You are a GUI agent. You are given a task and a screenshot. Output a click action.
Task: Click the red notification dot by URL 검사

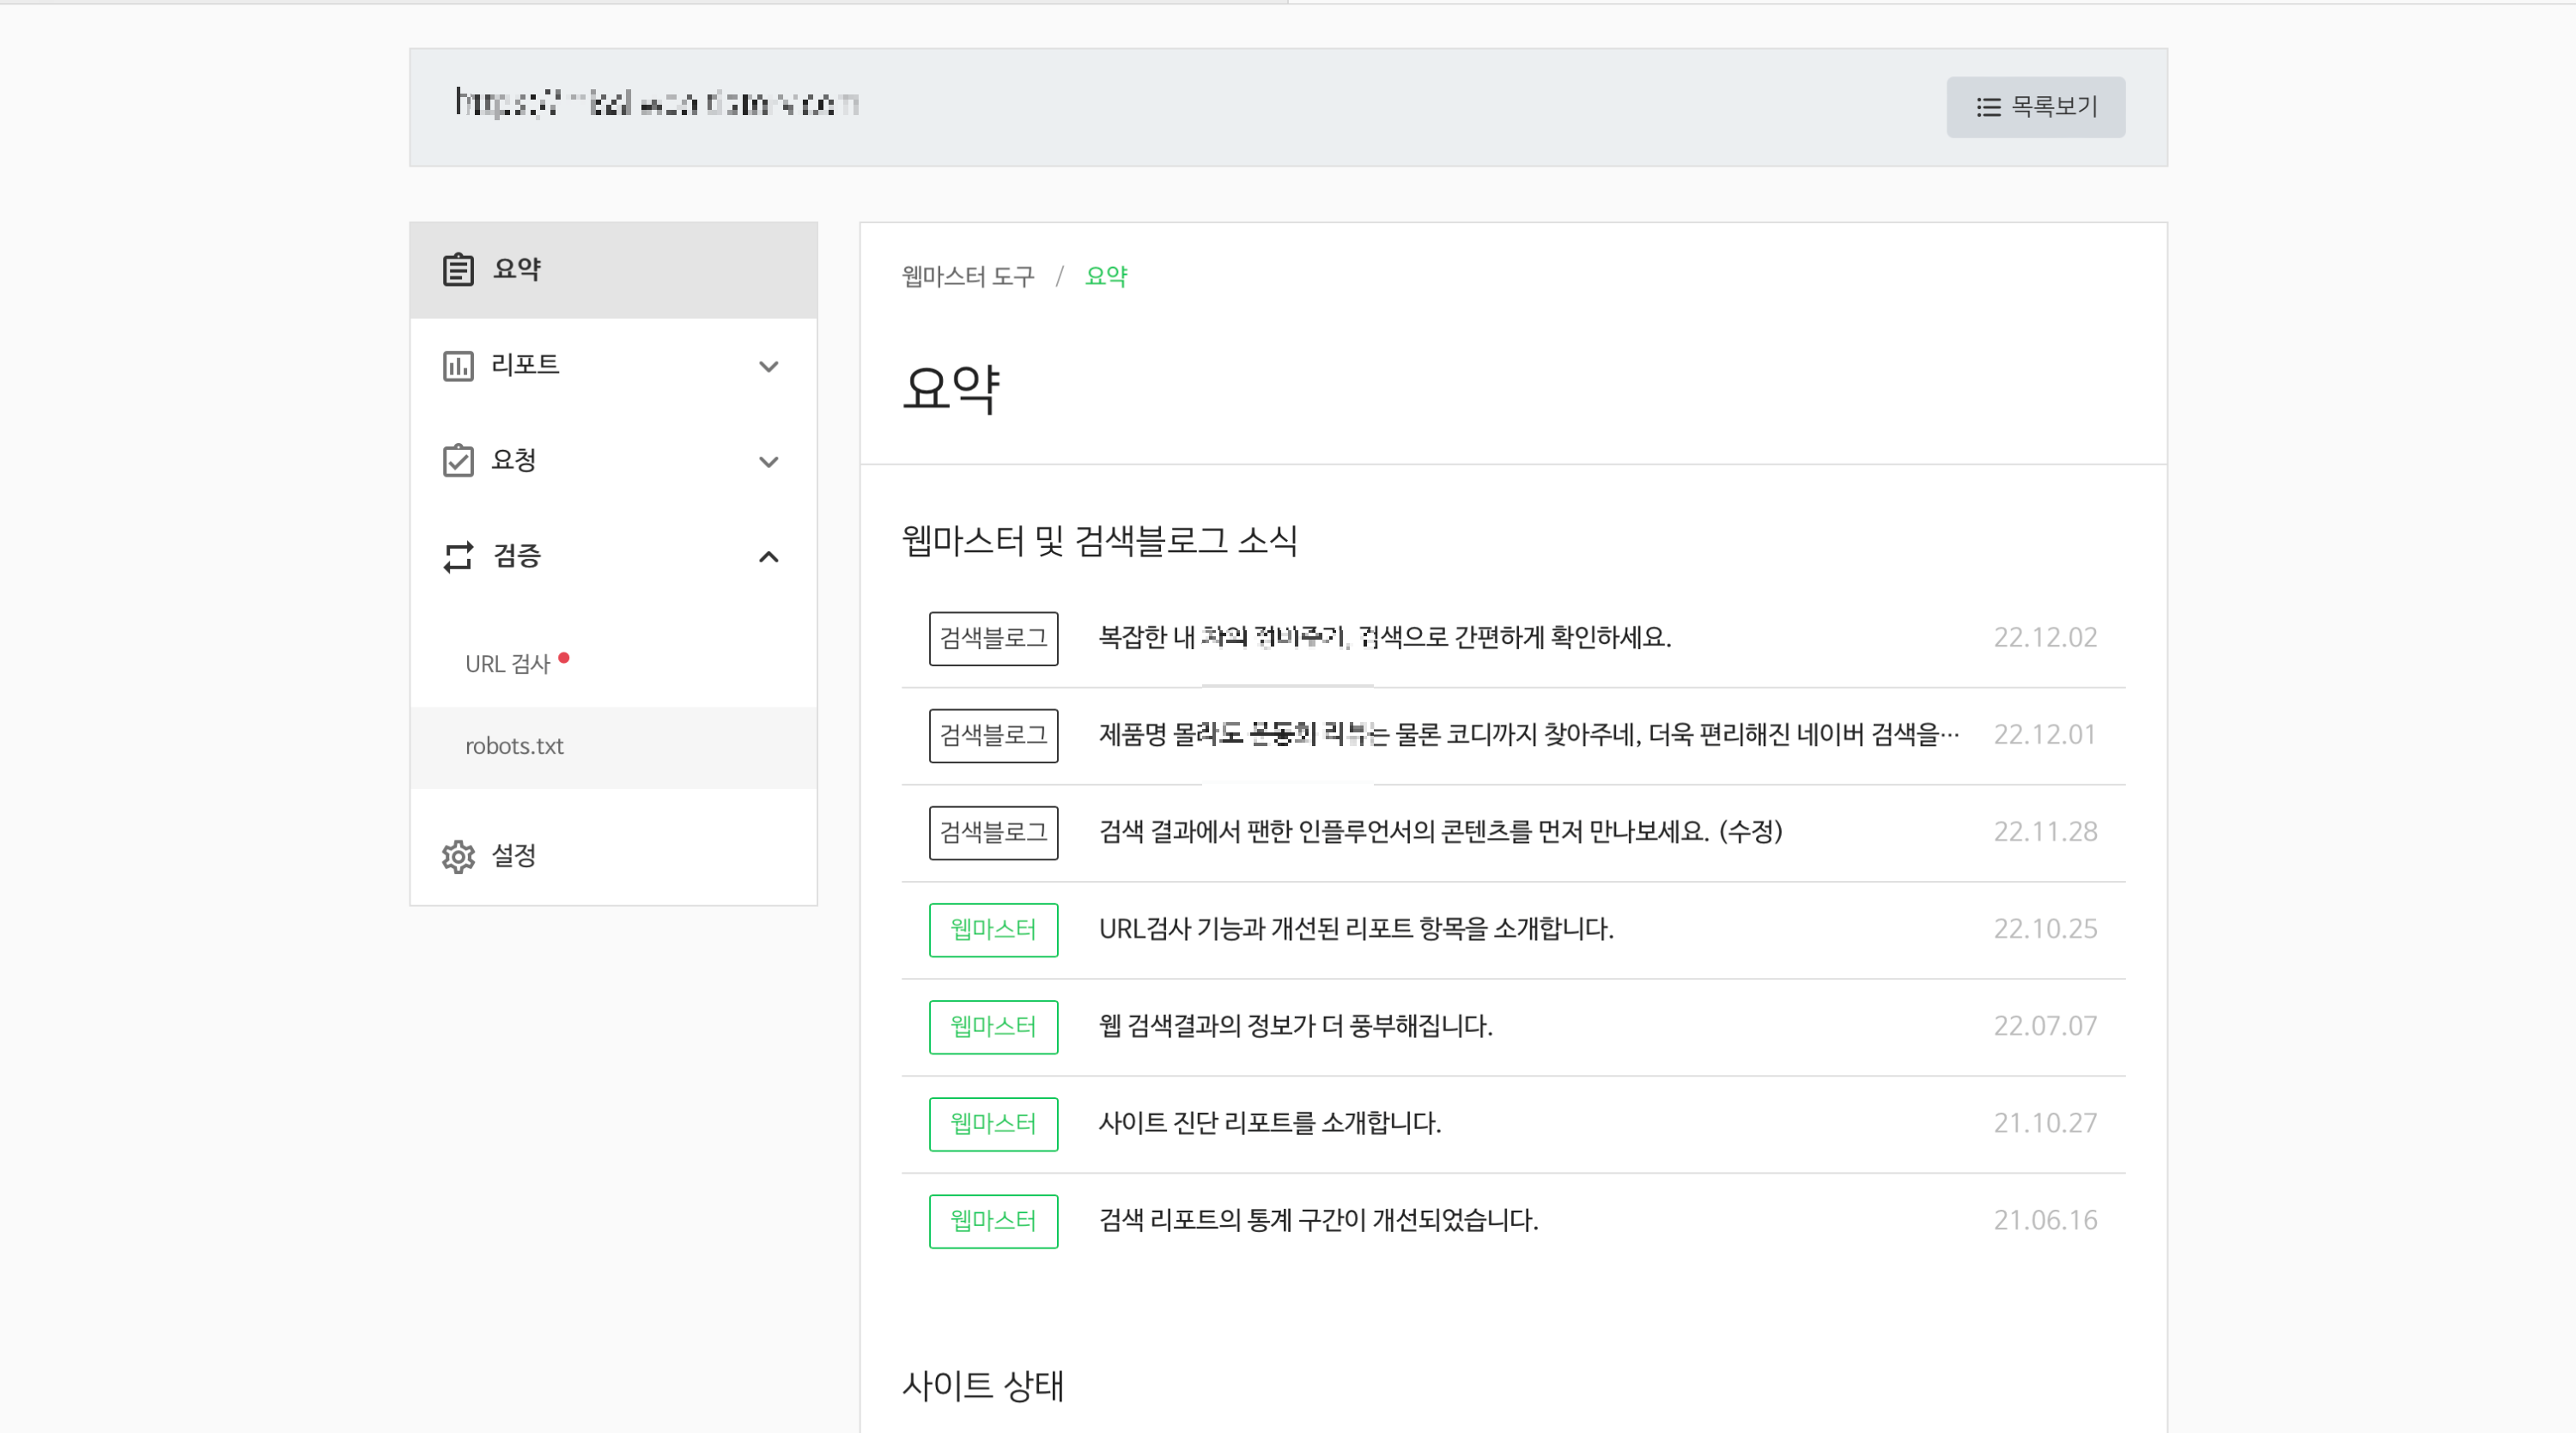click(564, 658)
